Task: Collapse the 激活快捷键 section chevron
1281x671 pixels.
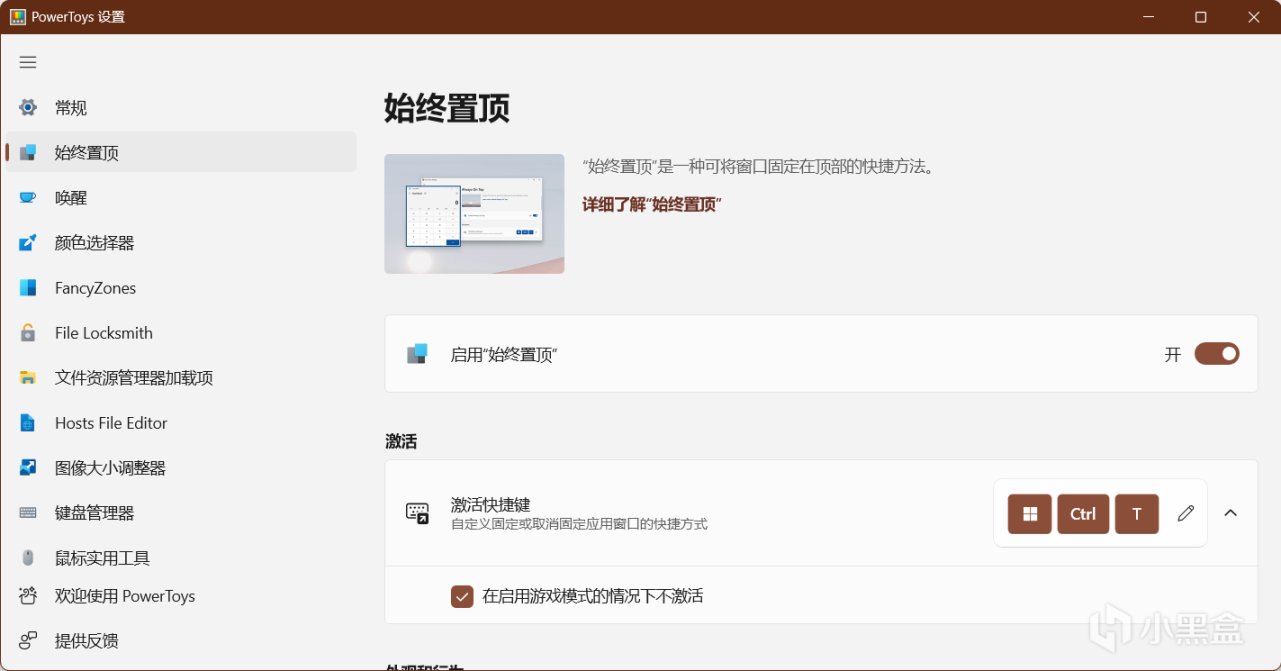Action: click(1231, 513)
